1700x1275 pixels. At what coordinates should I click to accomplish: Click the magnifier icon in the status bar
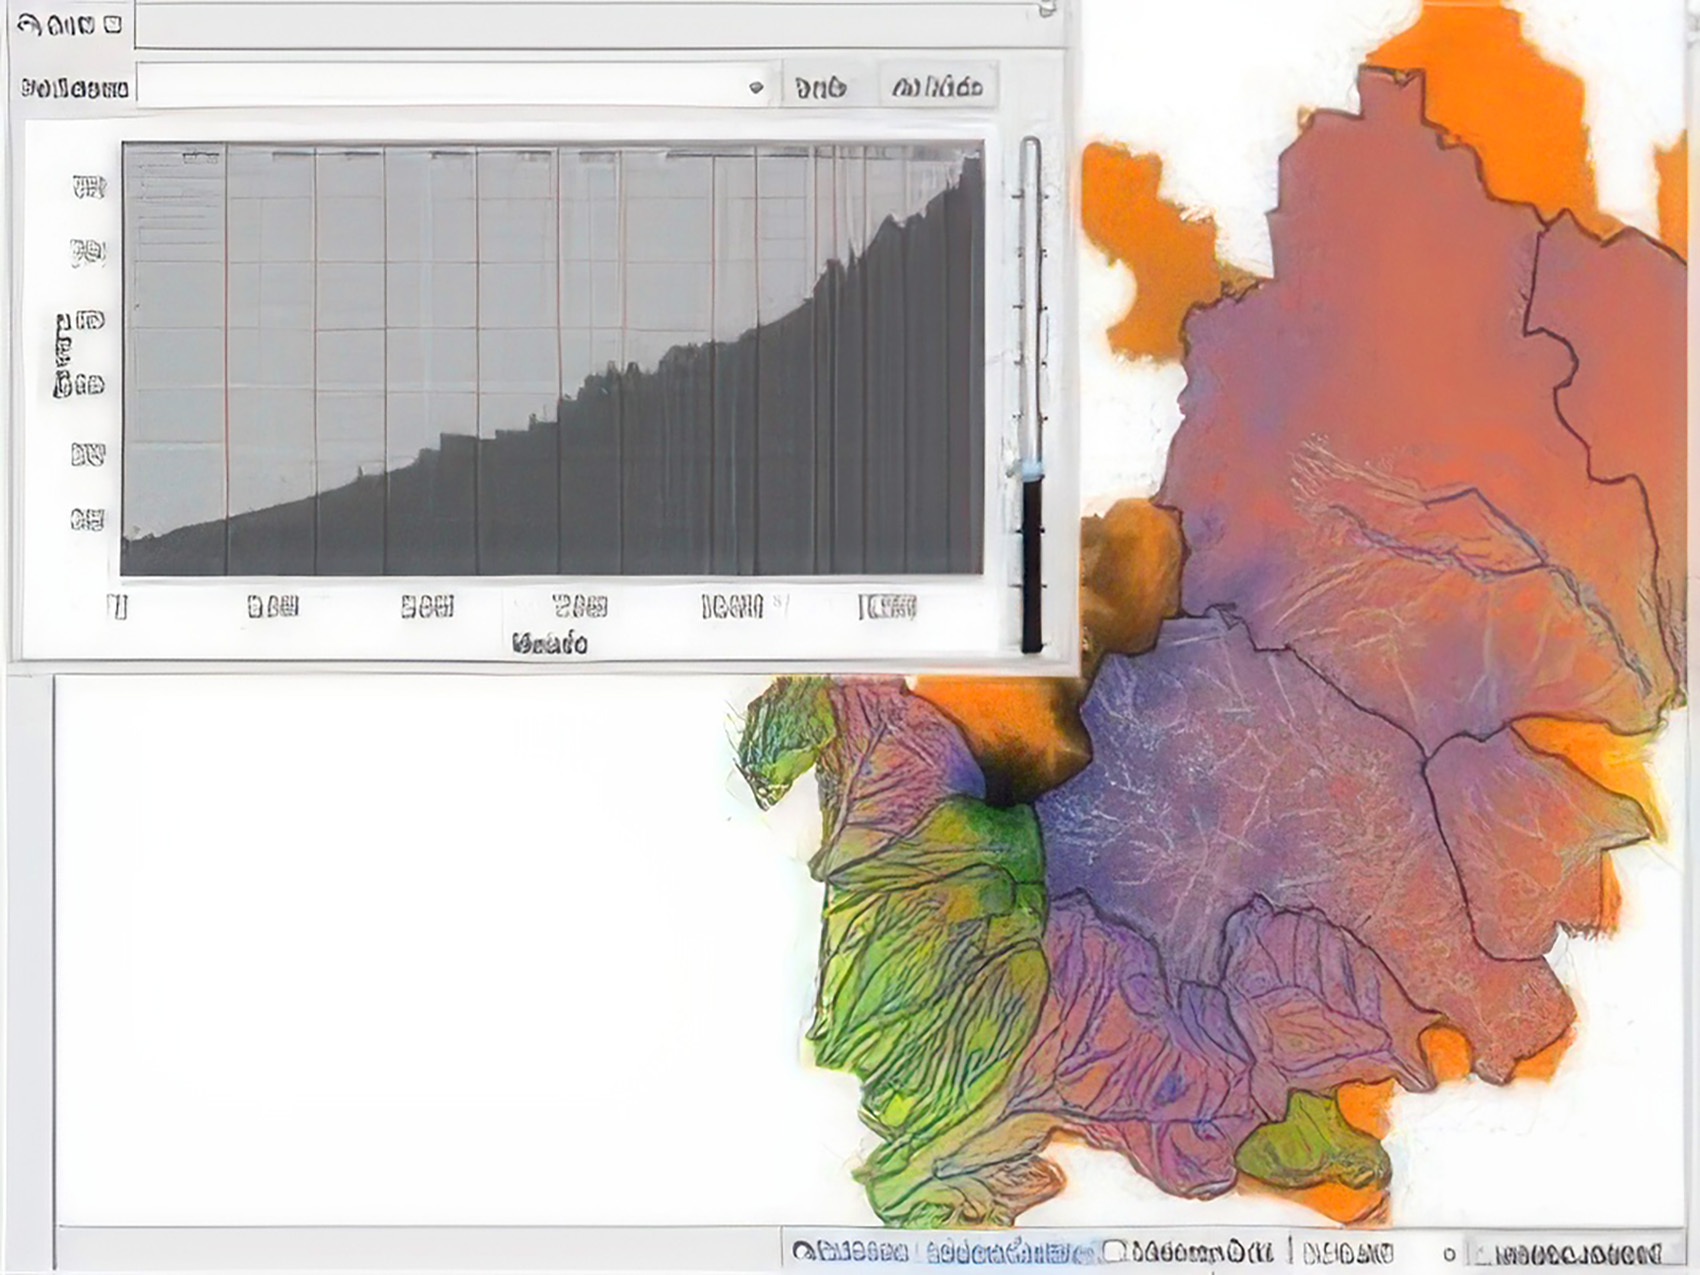click(802, 1252)
